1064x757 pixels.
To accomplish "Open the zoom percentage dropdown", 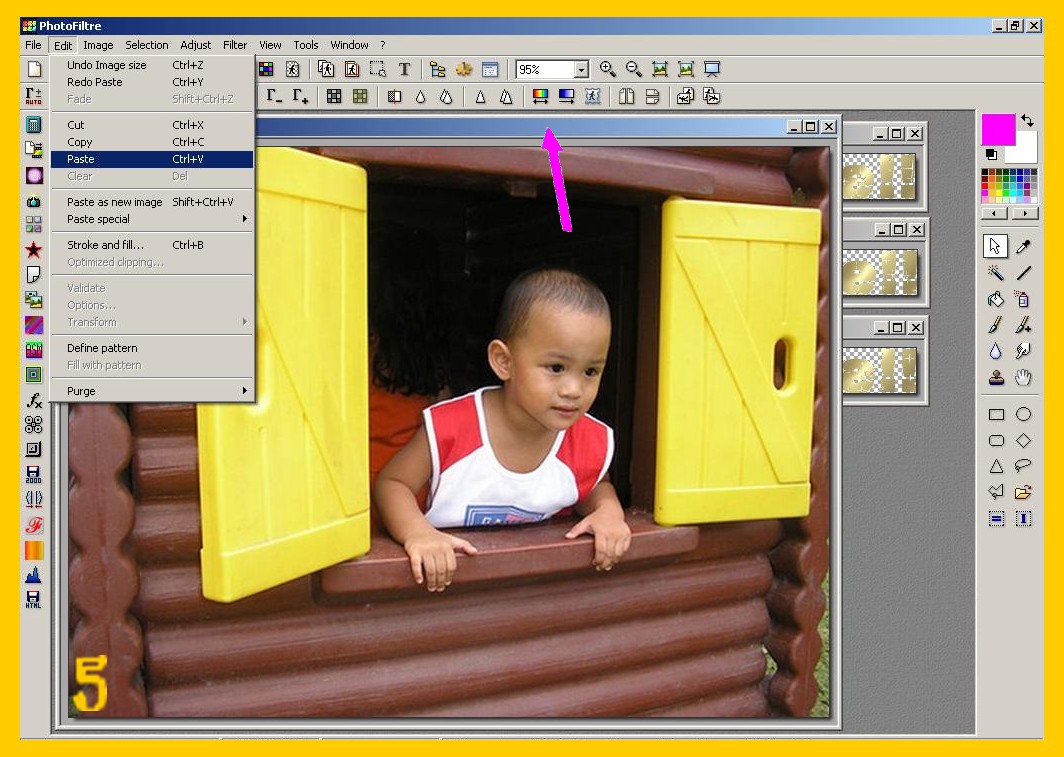I will (581, 70).
